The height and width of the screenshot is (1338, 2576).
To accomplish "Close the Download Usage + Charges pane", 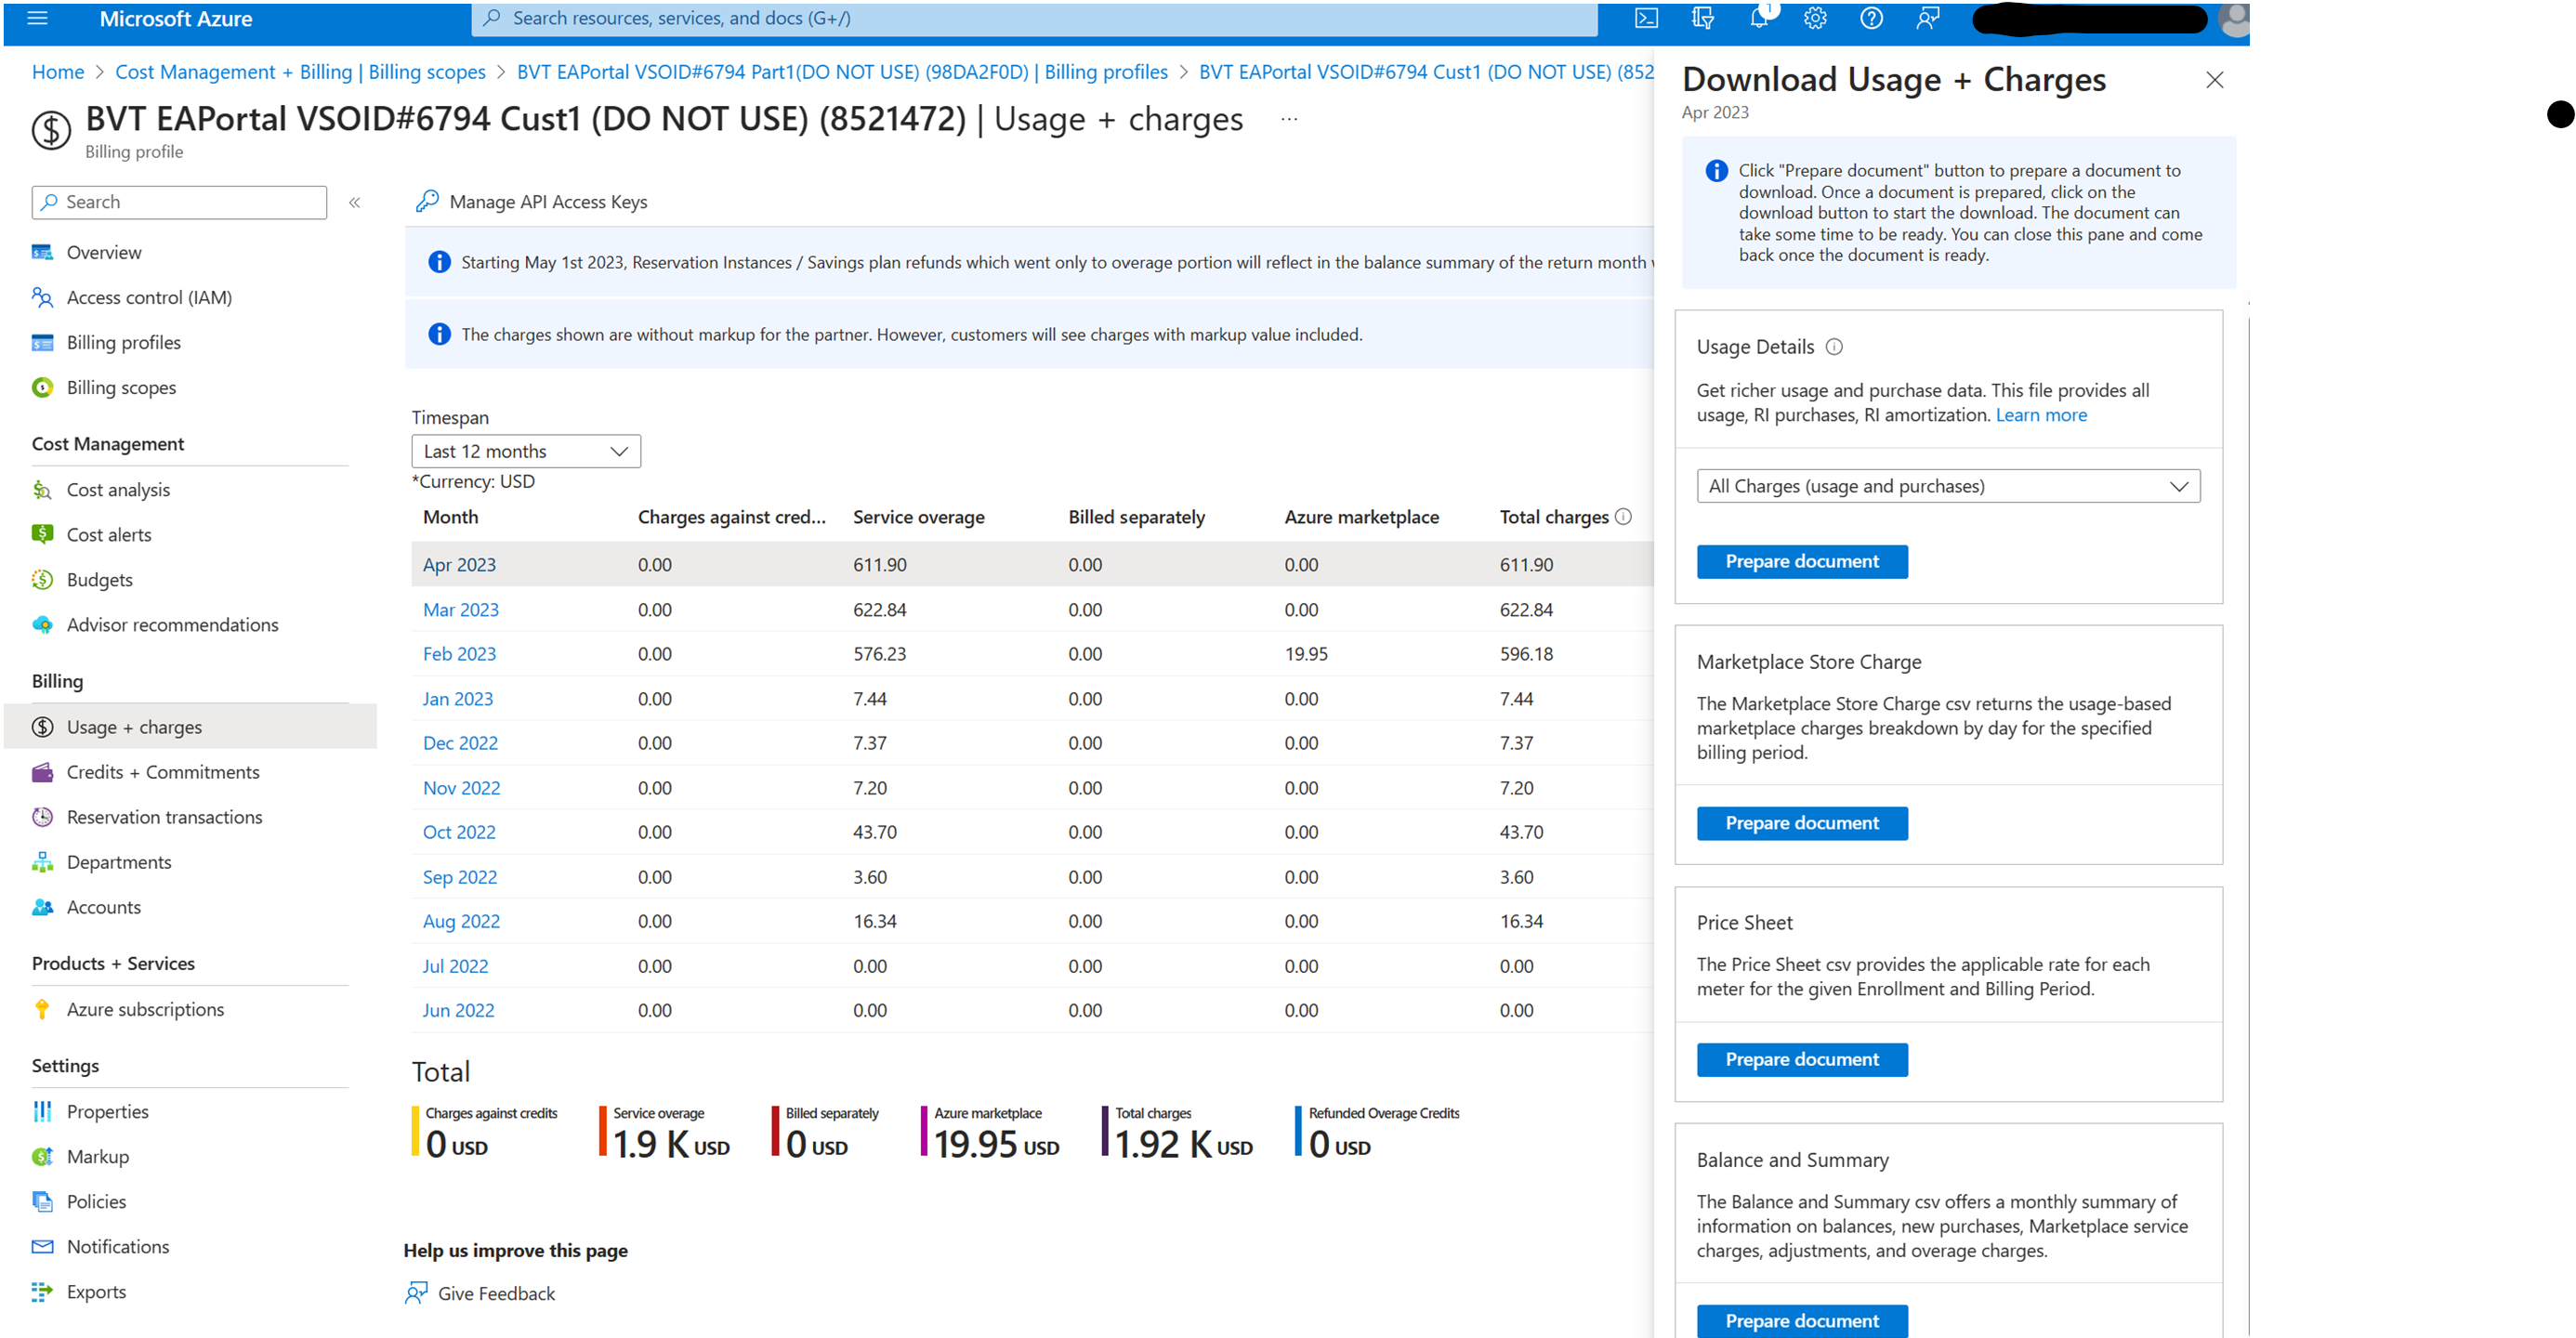I will point(2214,80).
